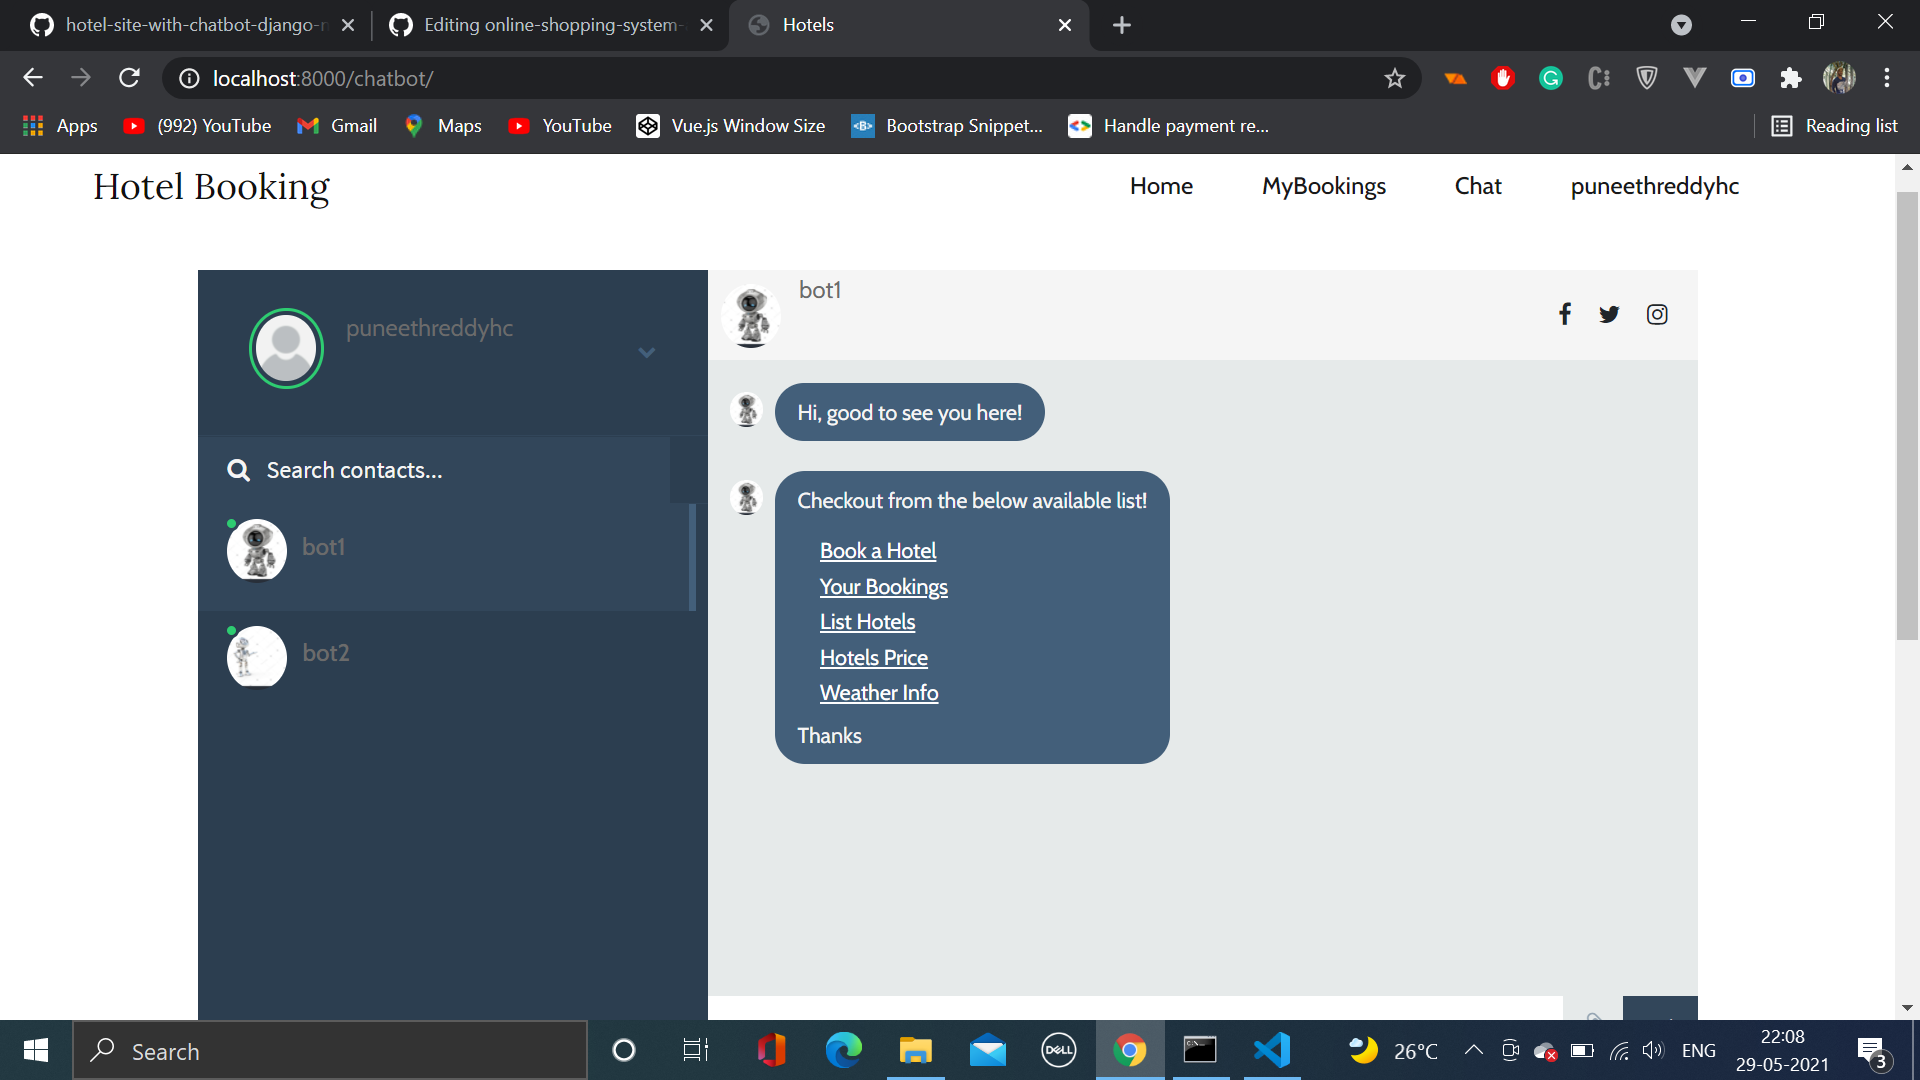Open the tab search dropdown arrow
This screenshot has height=1080, width=1920.
(x=1682, y=25)
